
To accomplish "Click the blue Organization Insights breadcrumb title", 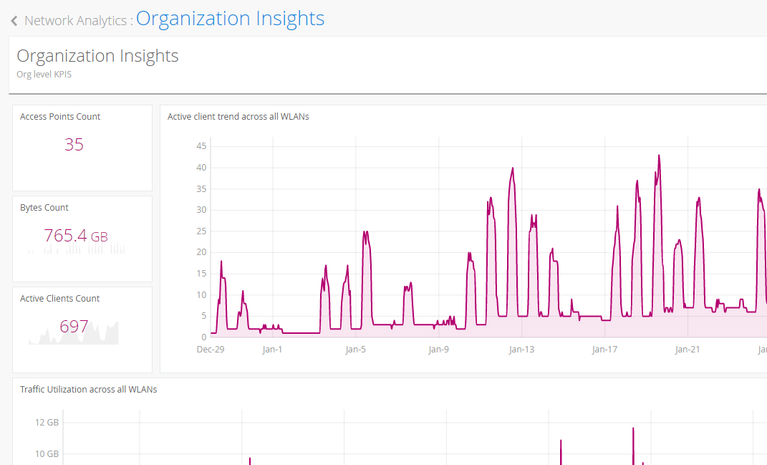I will pyautogui.click(x=230, y=19).
